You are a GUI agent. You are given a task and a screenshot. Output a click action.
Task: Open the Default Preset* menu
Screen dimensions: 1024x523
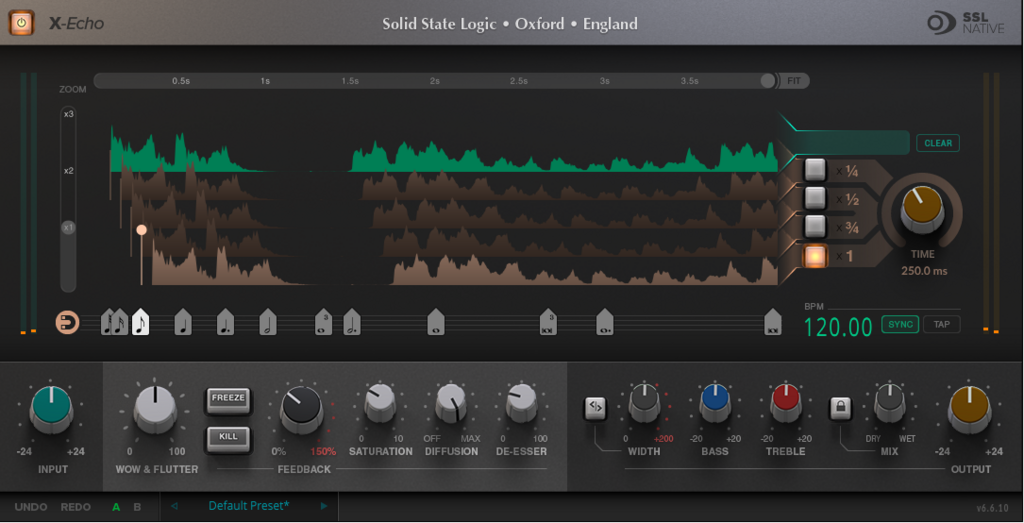click(x=249, y=505)
